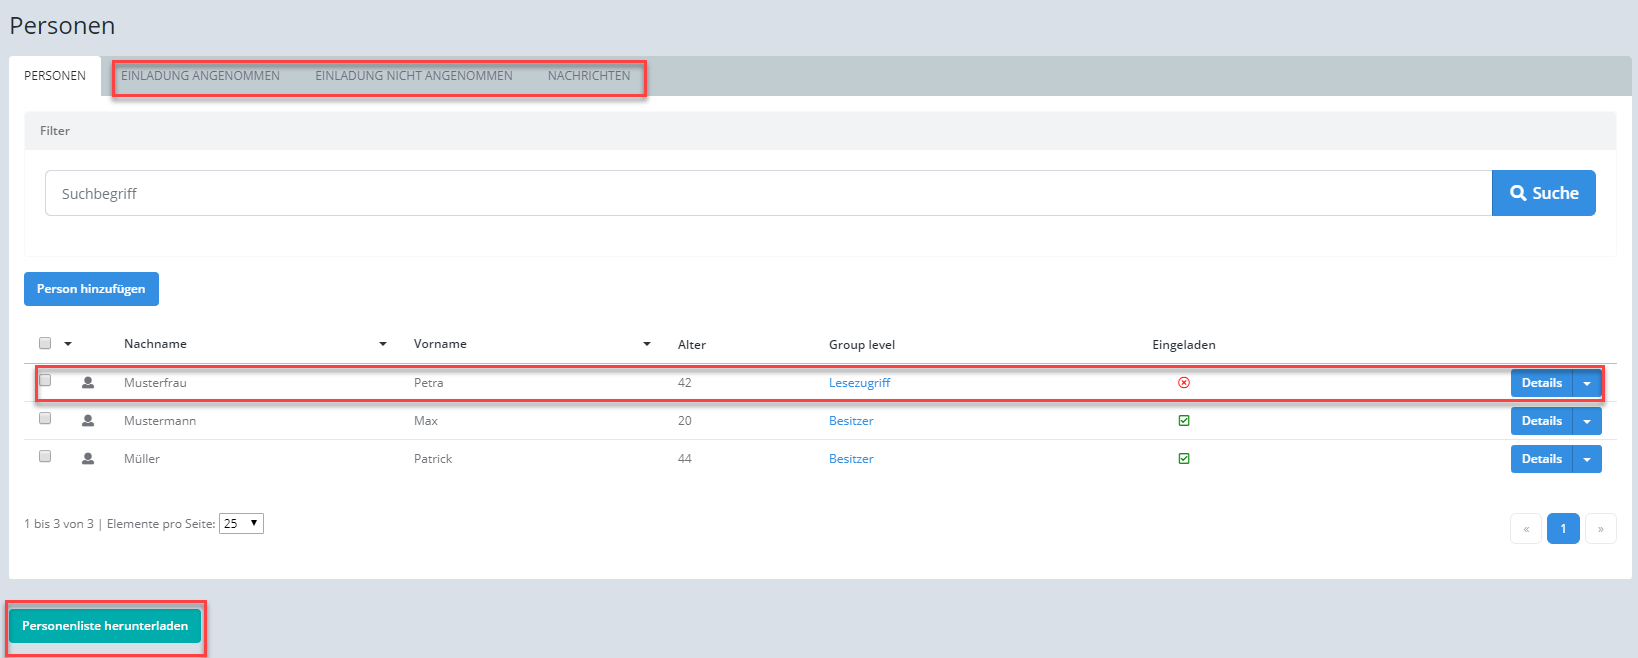Screen dimensions: 1638x658
Task: Open Details for Müller
Action: (1541, 459)
